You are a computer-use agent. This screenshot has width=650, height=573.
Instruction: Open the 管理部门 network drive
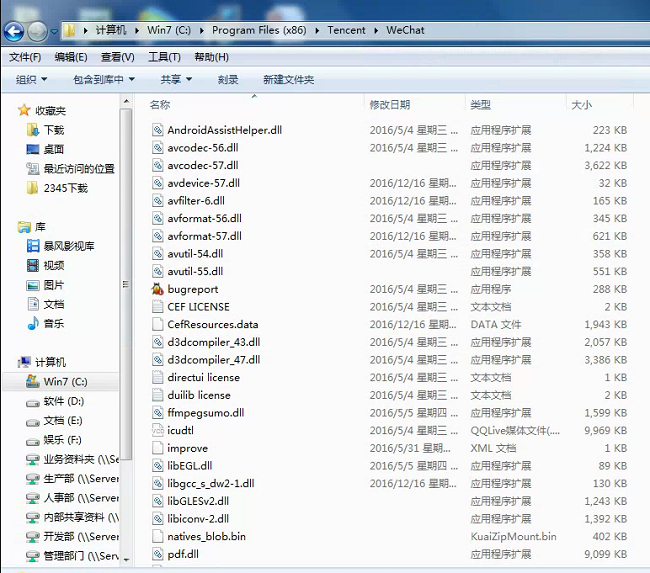coord(81,556)
